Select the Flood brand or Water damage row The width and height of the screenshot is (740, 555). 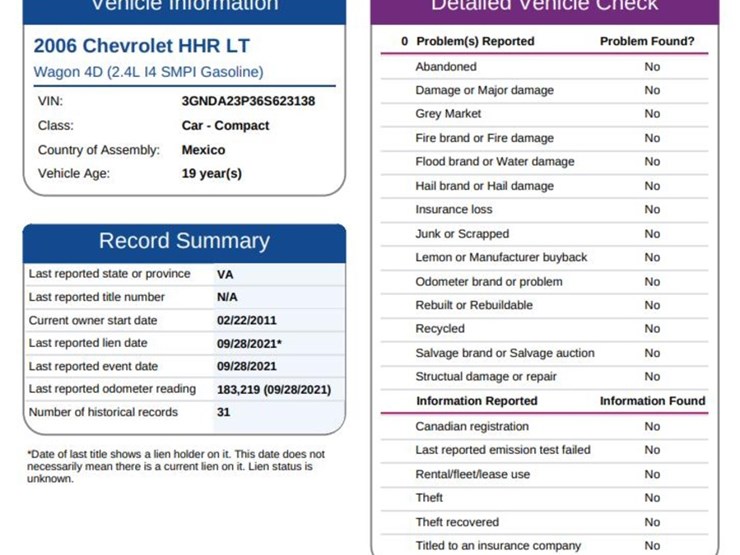495,162
